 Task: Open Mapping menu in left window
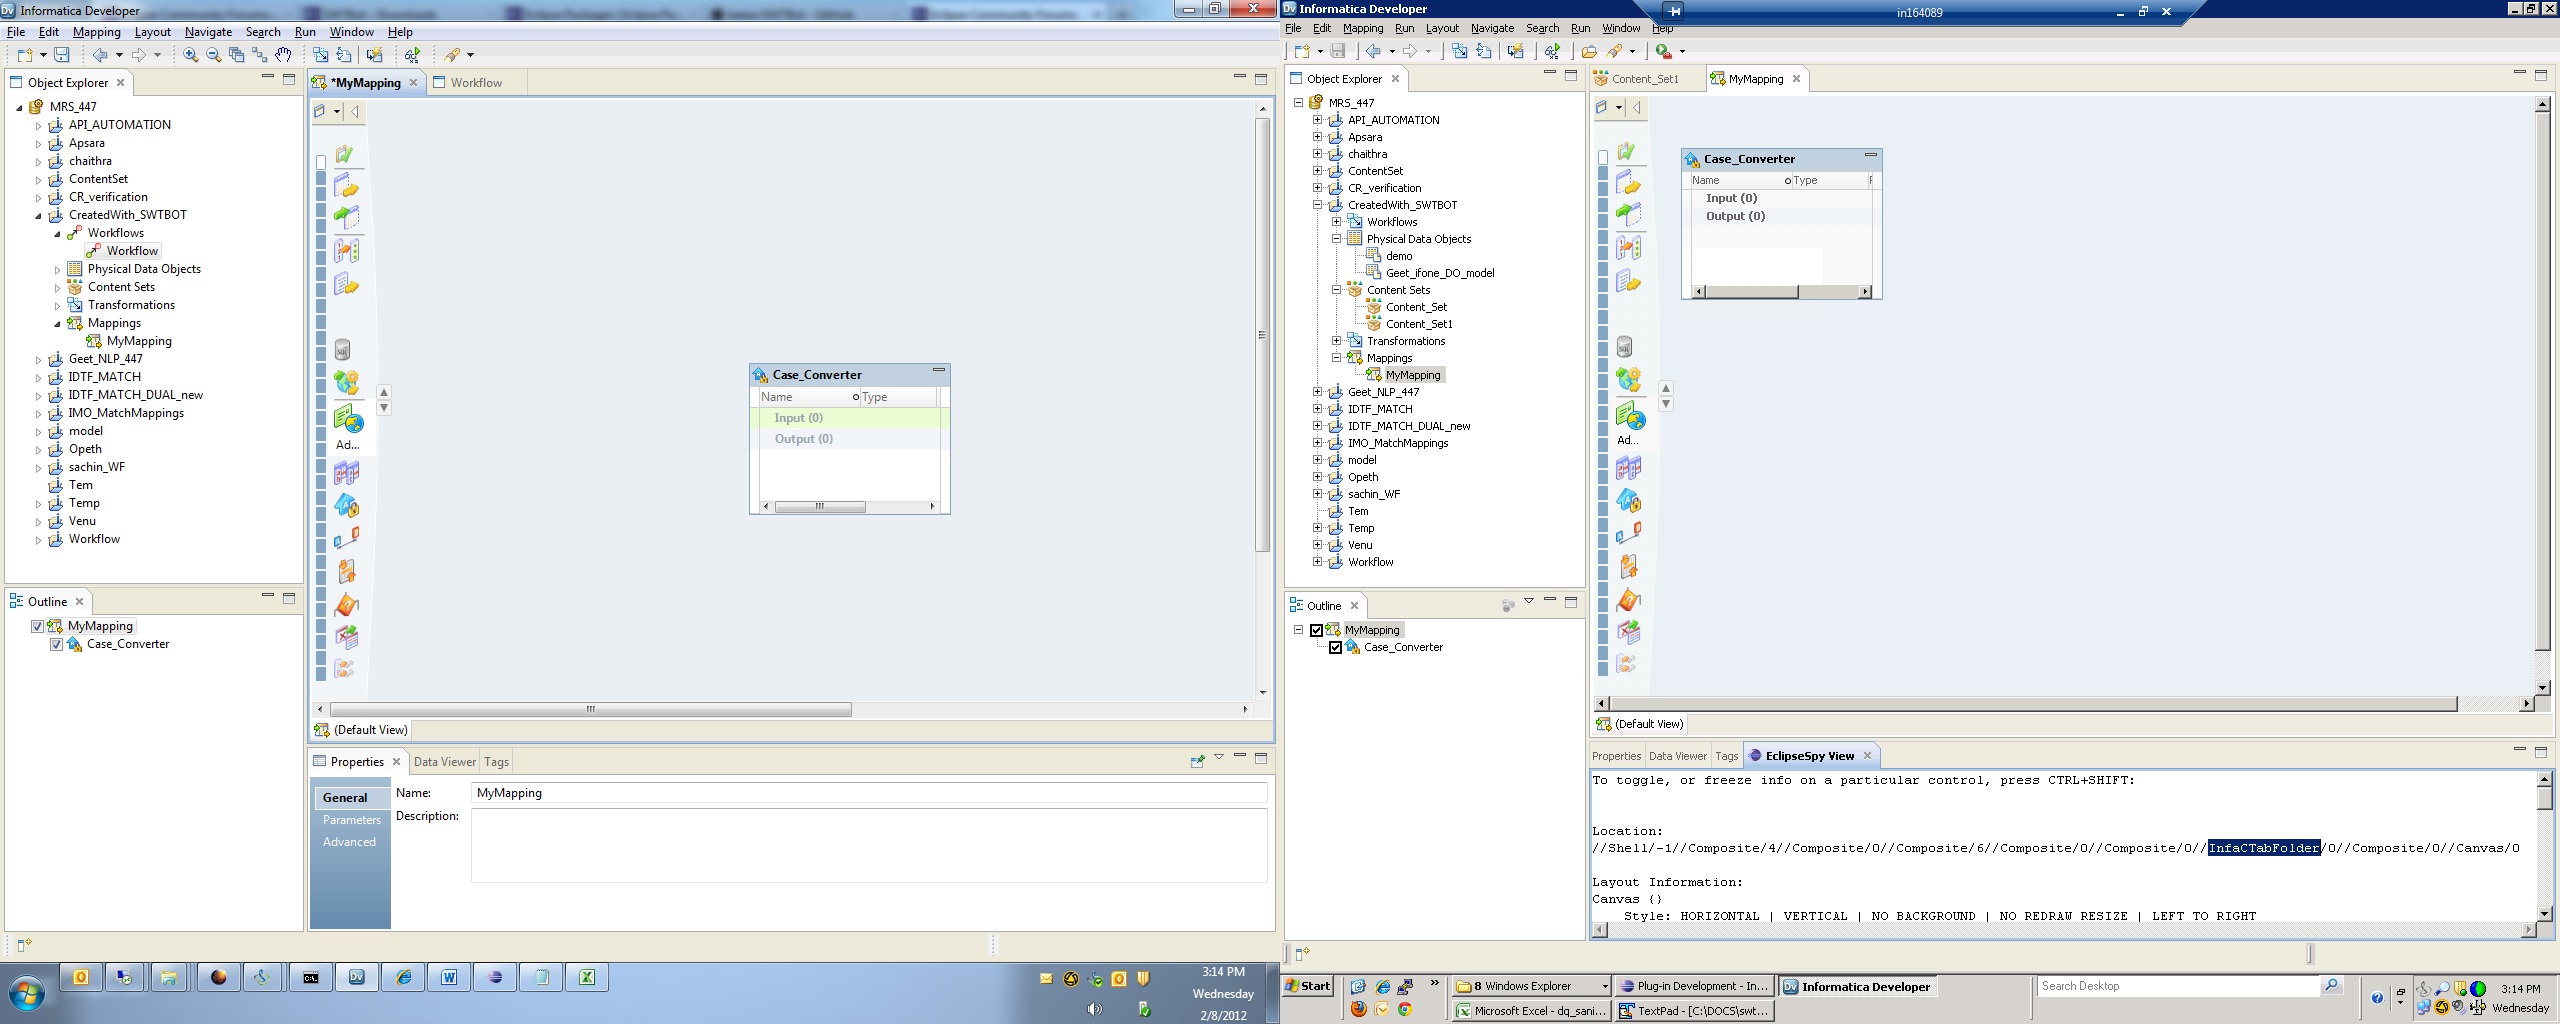[x=96, y=32]
